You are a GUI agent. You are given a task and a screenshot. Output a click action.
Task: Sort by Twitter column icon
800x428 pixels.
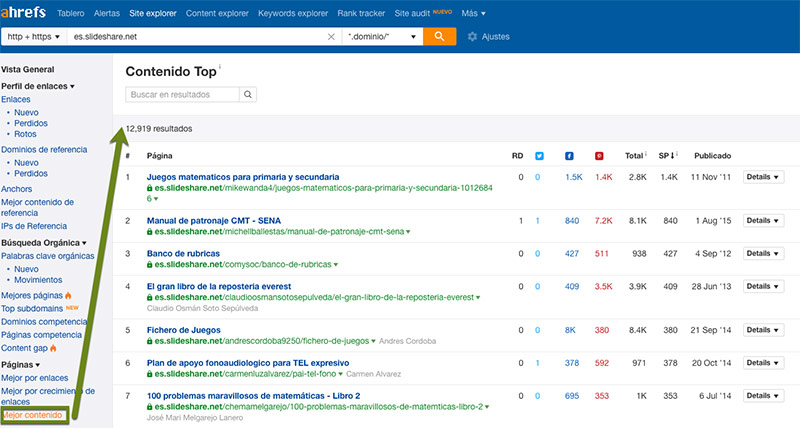click(x=539, y=156)
